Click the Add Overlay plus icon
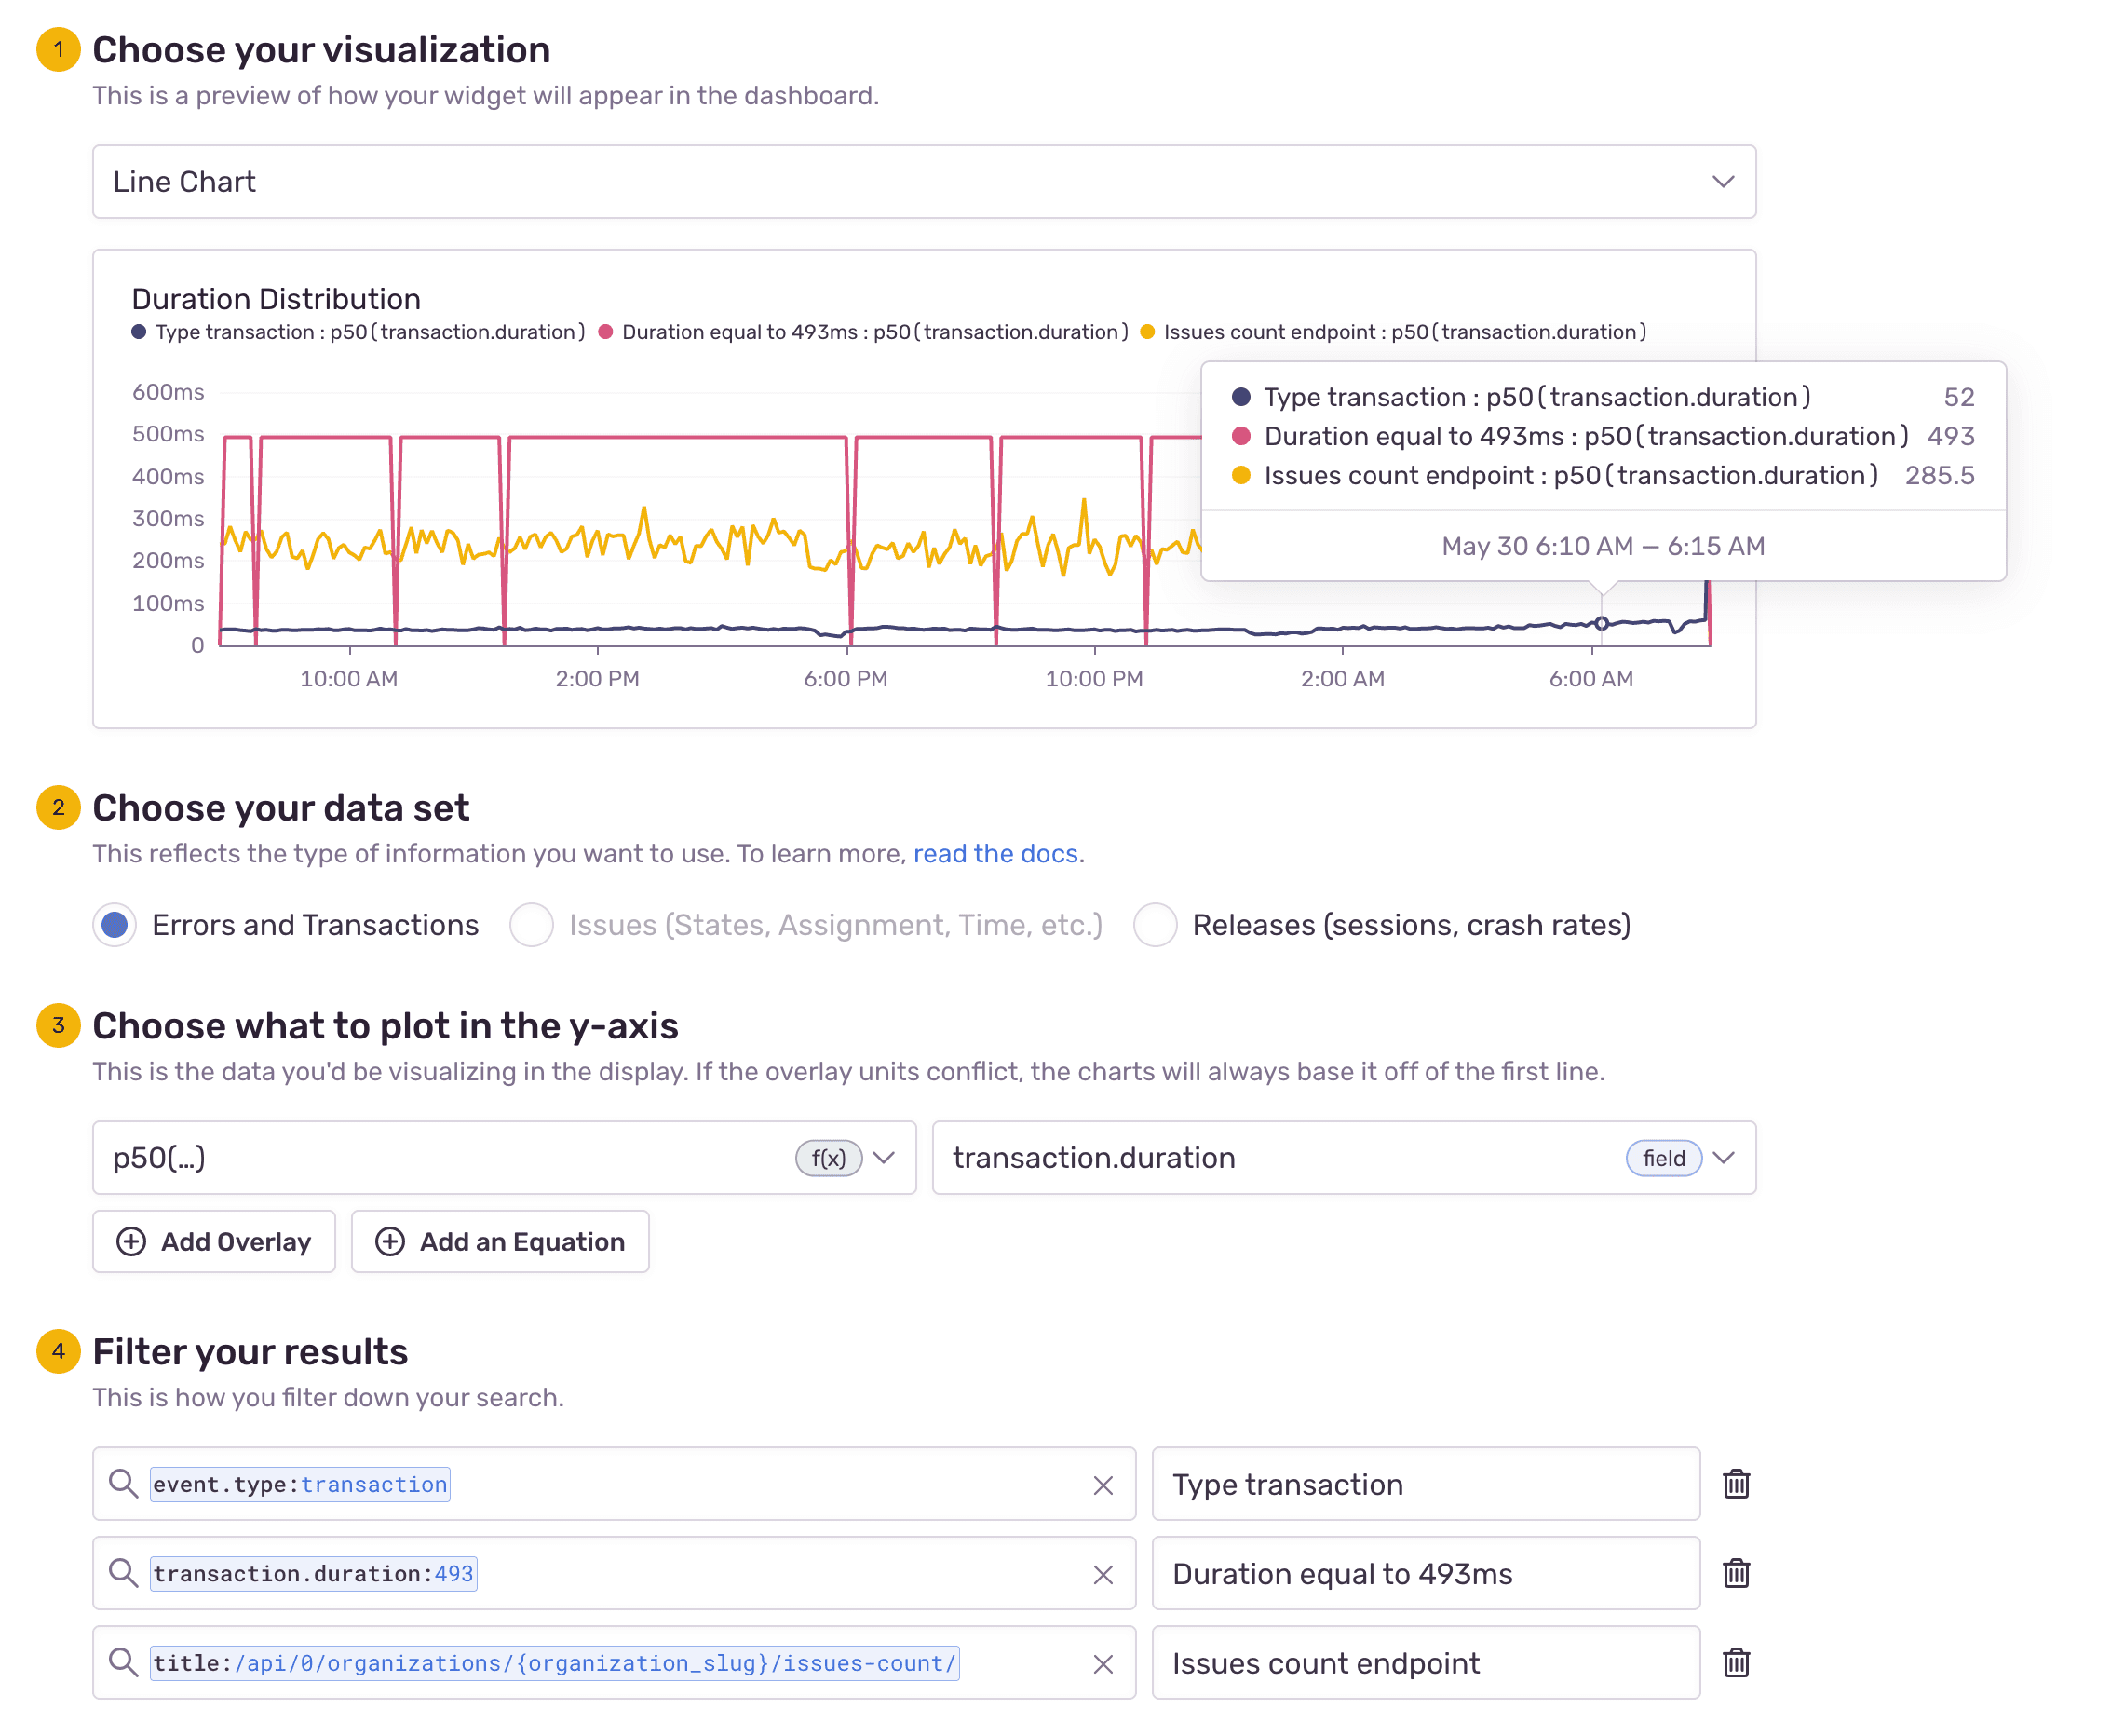Viewport: 2111px width, 1736px height. point(133,1241)
